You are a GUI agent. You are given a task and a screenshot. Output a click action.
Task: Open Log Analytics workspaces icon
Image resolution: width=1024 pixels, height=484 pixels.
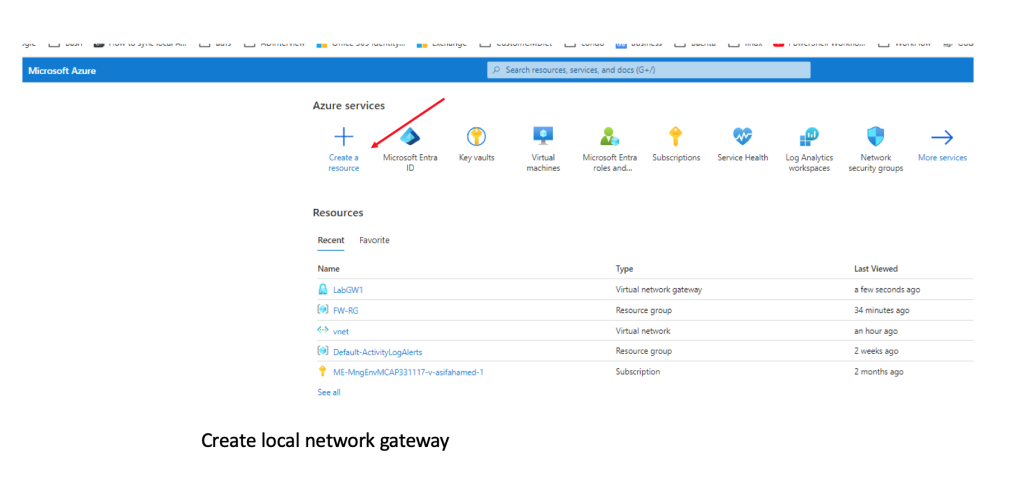pos(809,138)
